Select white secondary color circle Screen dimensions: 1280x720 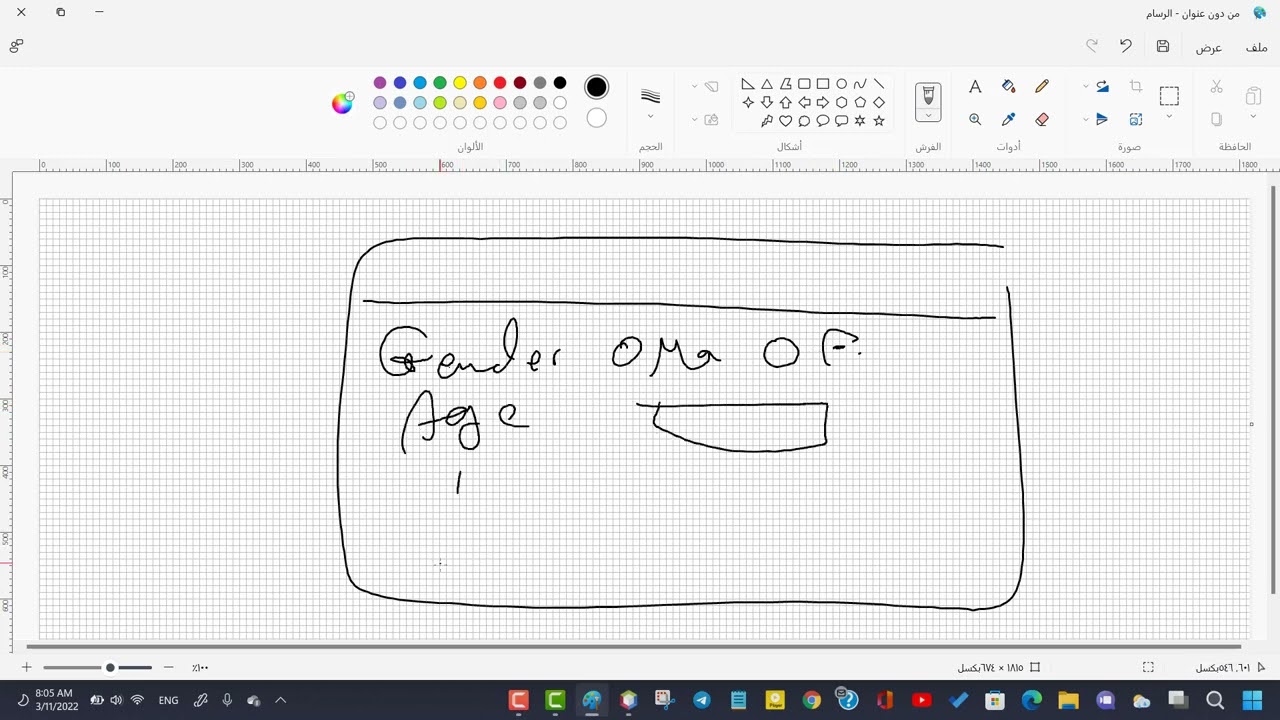(597, 118)
